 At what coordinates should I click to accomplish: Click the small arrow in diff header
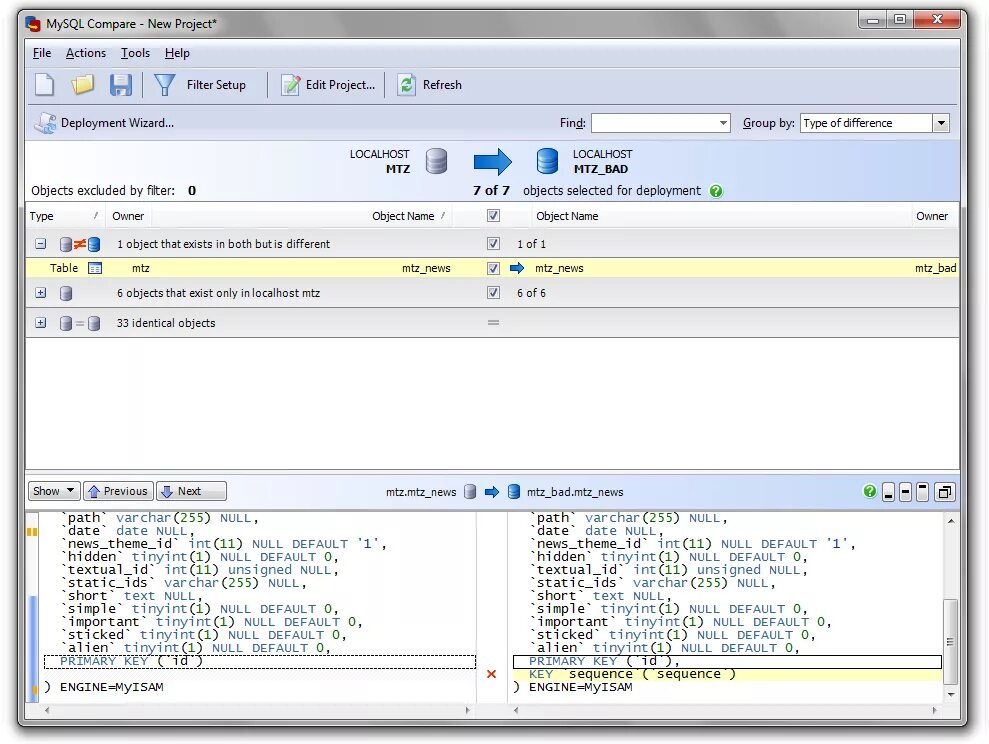pos(492,492)
